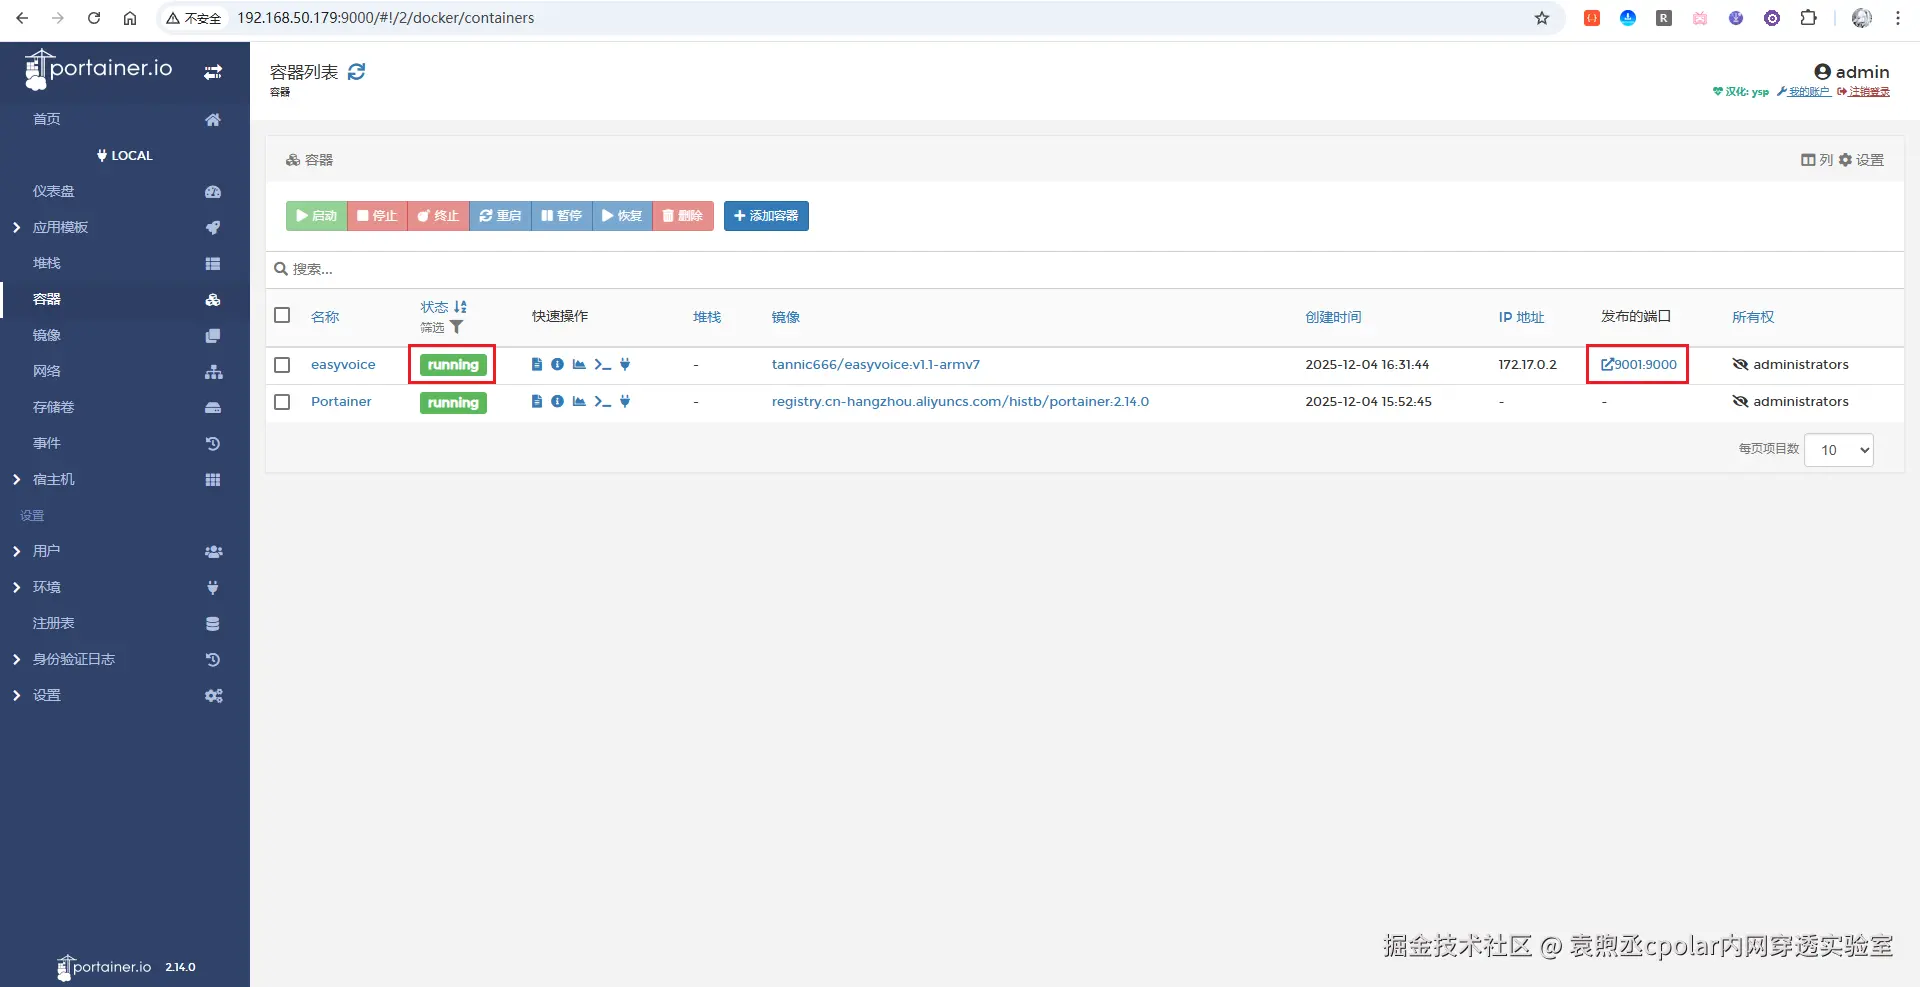Open exec console icon for easyvoice container

click(602, 365)
